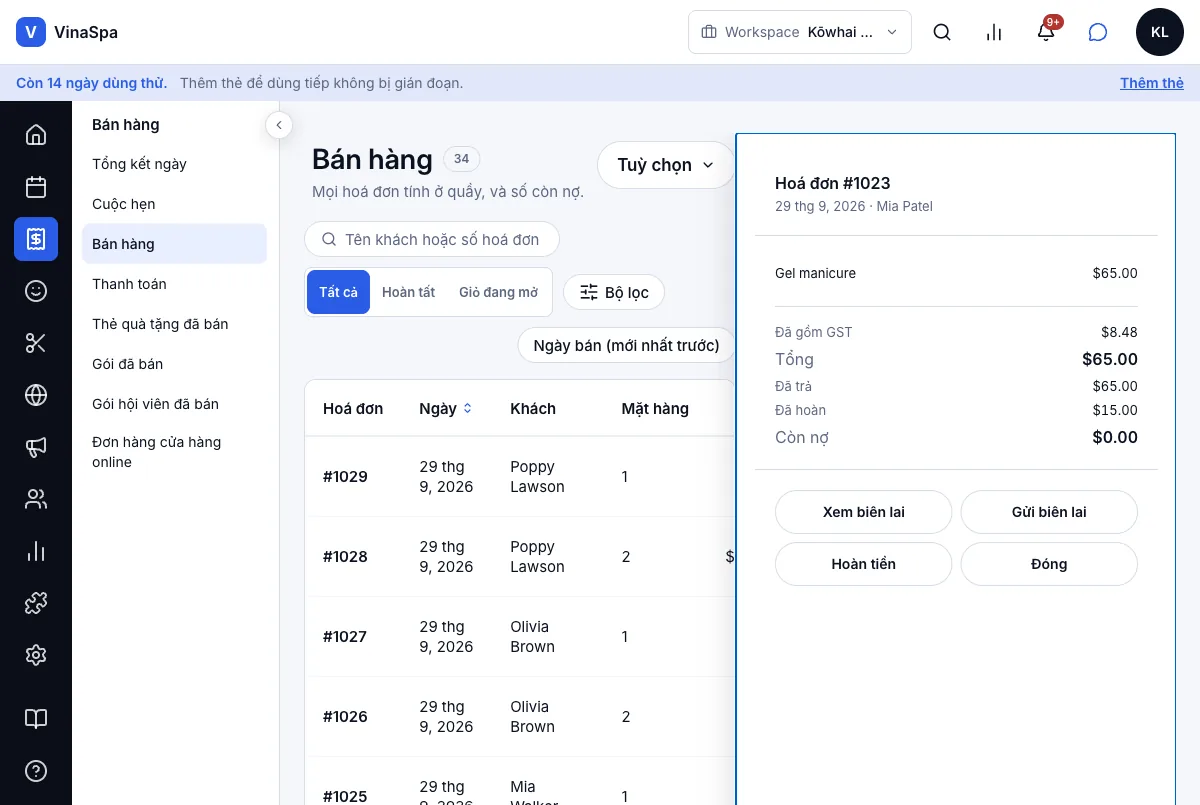1200x805 pixels.
Task: Go to Cuộc hẹn in the side menu
Action: coord(174,204)
